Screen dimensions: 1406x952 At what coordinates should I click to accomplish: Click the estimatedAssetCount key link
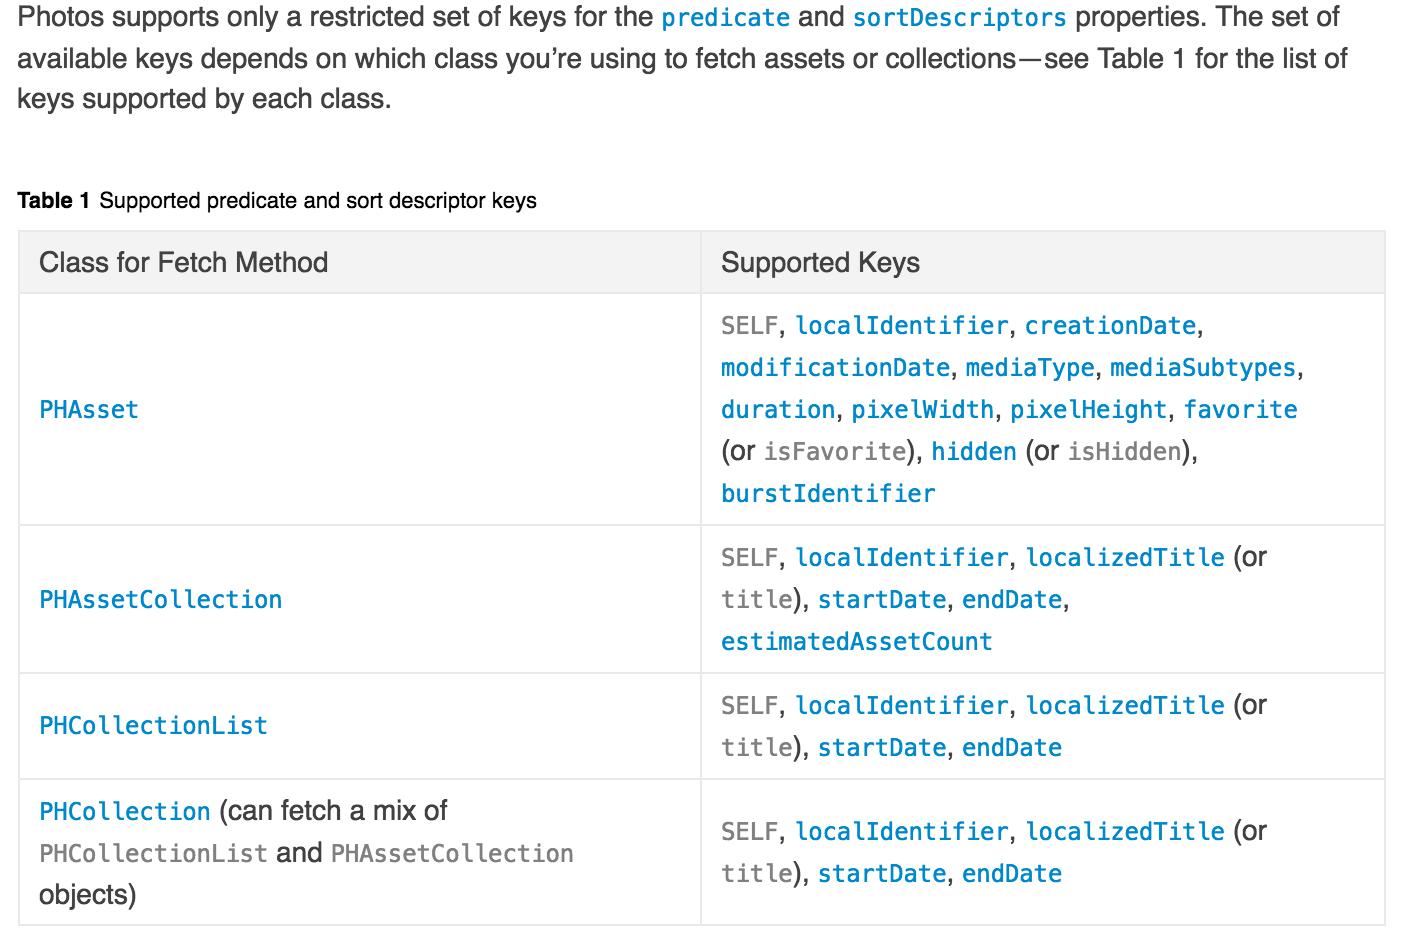click(x=856, y=642)
